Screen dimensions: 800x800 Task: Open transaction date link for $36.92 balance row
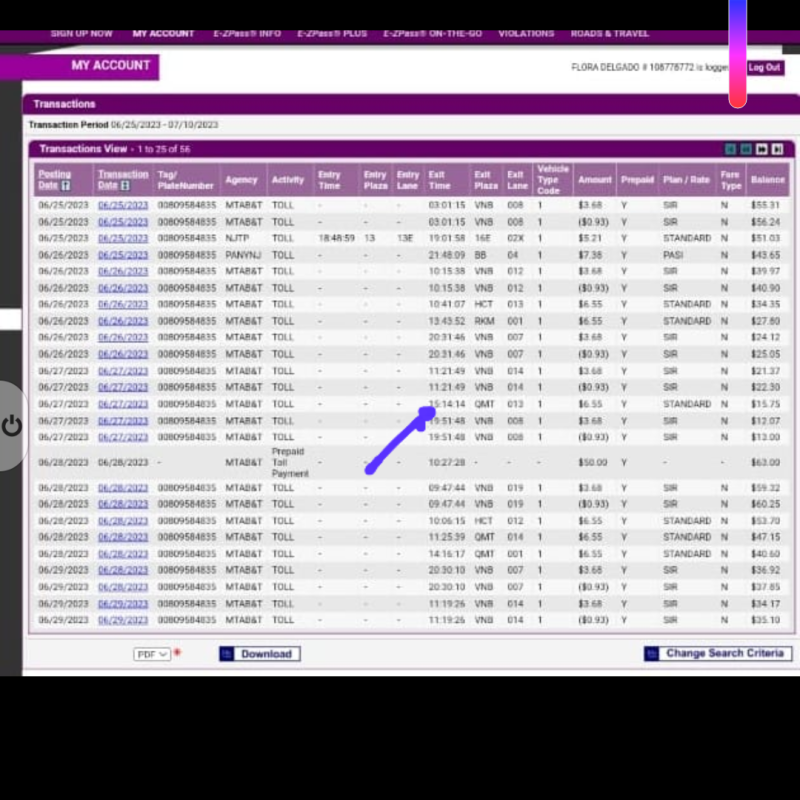(x=123, y=570)
